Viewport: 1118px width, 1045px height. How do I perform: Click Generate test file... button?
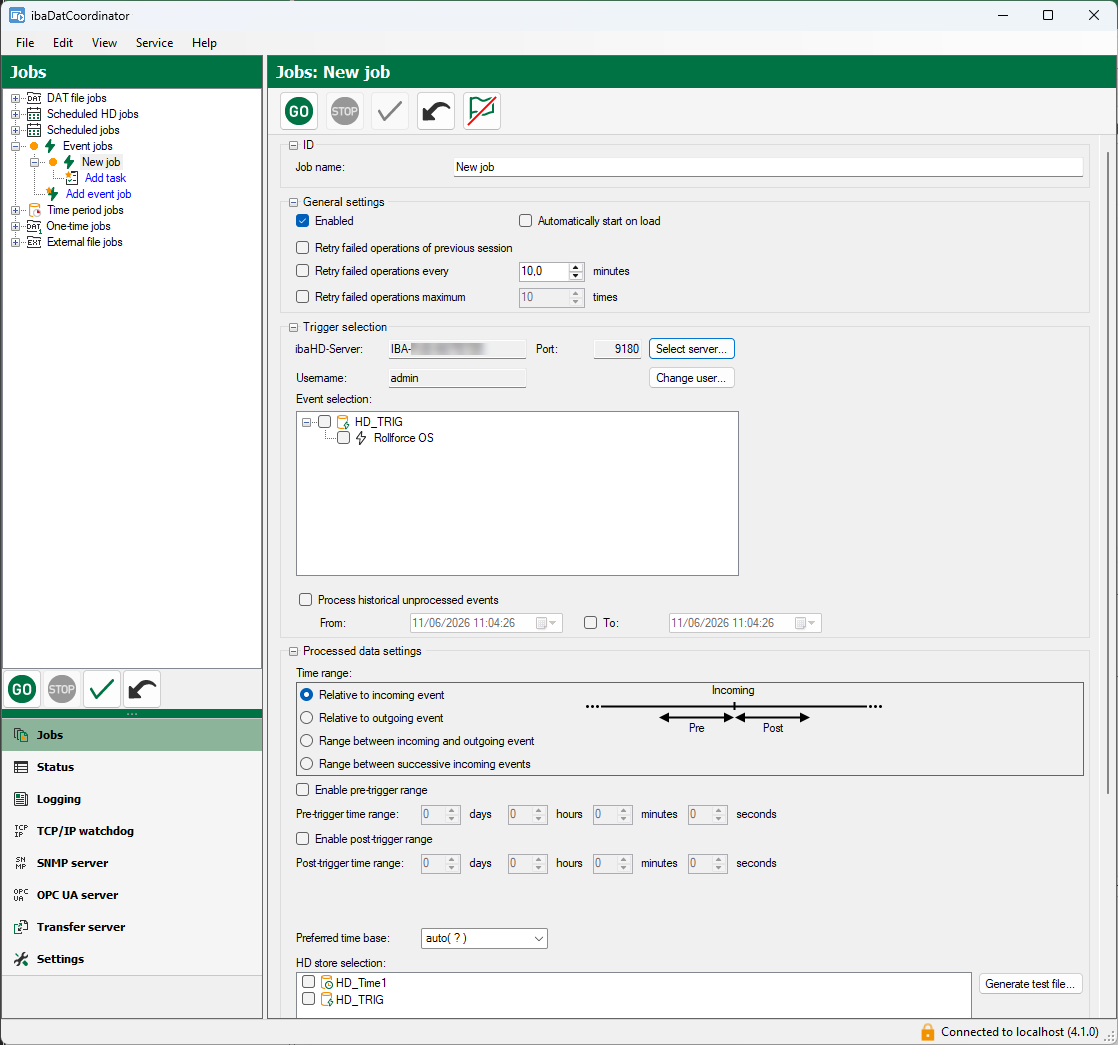coord(1030,984)
